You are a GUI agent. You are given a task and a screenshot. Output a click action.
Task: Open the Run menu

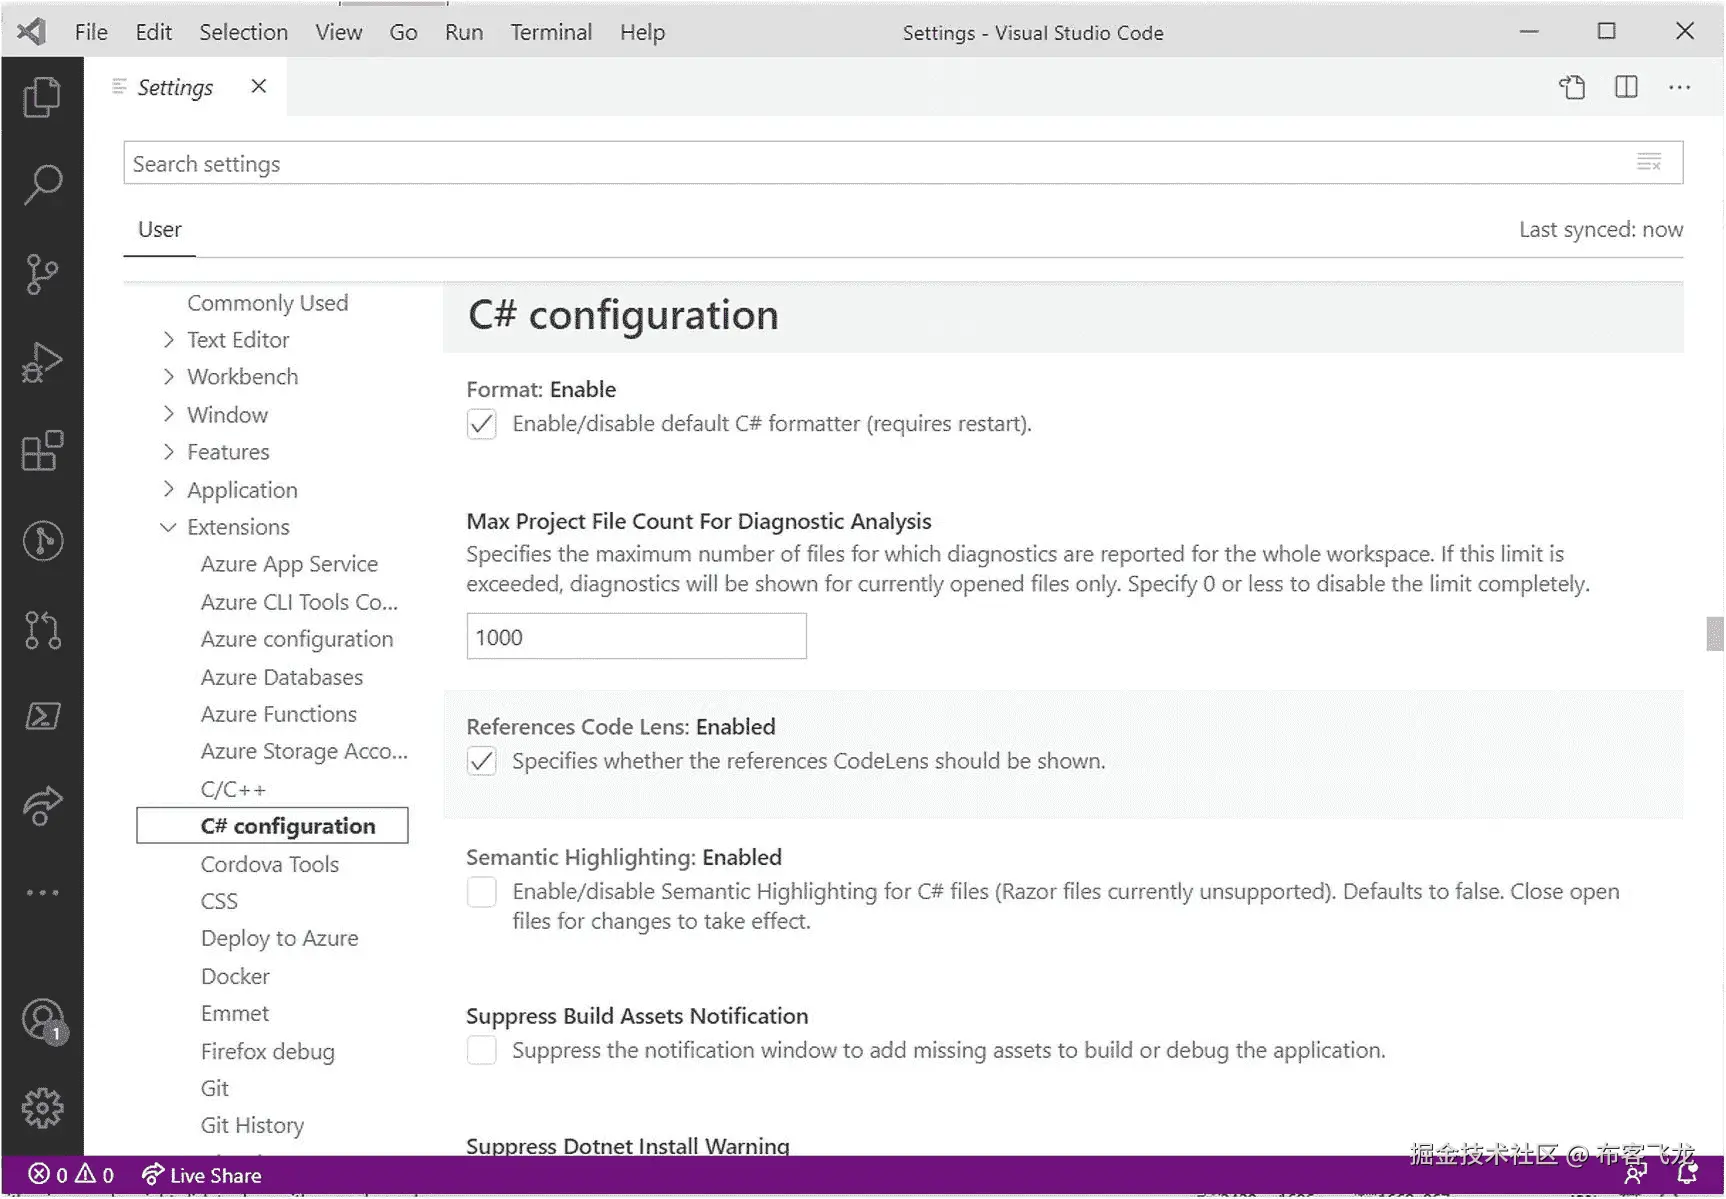click(464, 32)
